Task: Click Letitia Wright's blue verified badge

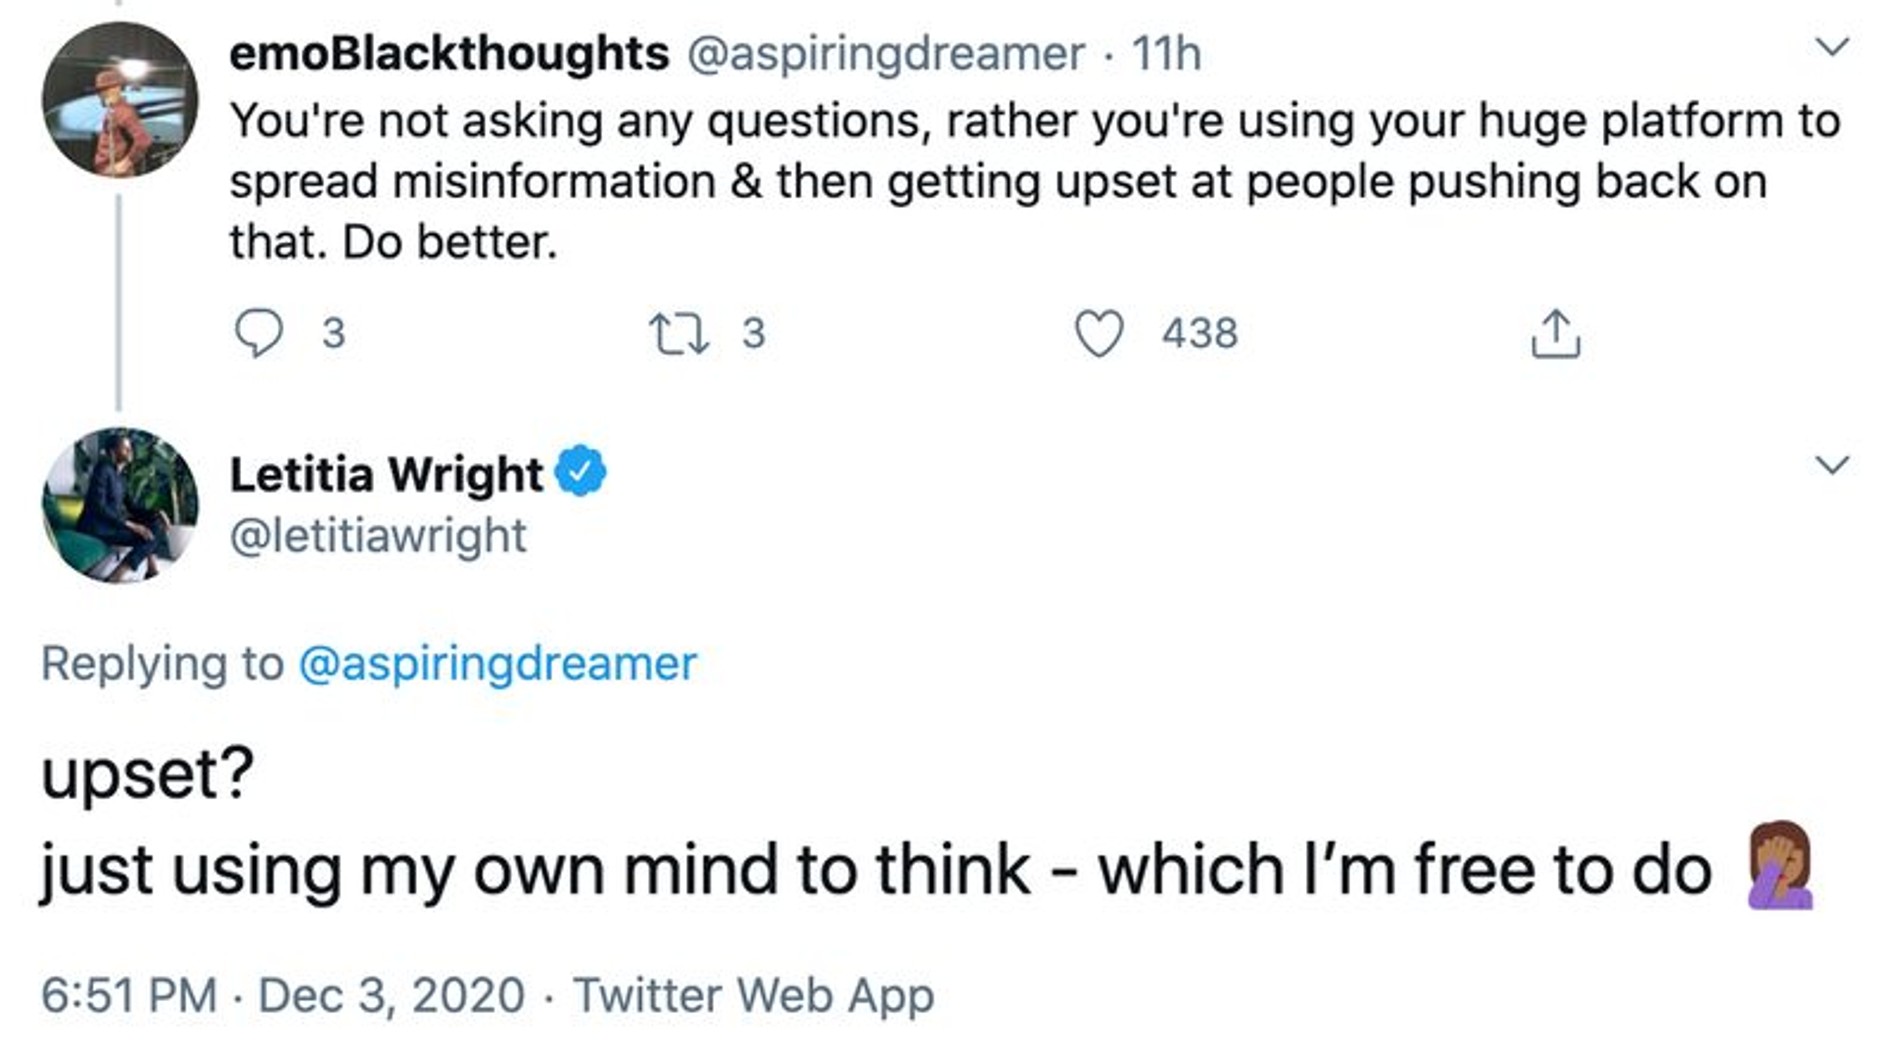Action: [581, 472]
